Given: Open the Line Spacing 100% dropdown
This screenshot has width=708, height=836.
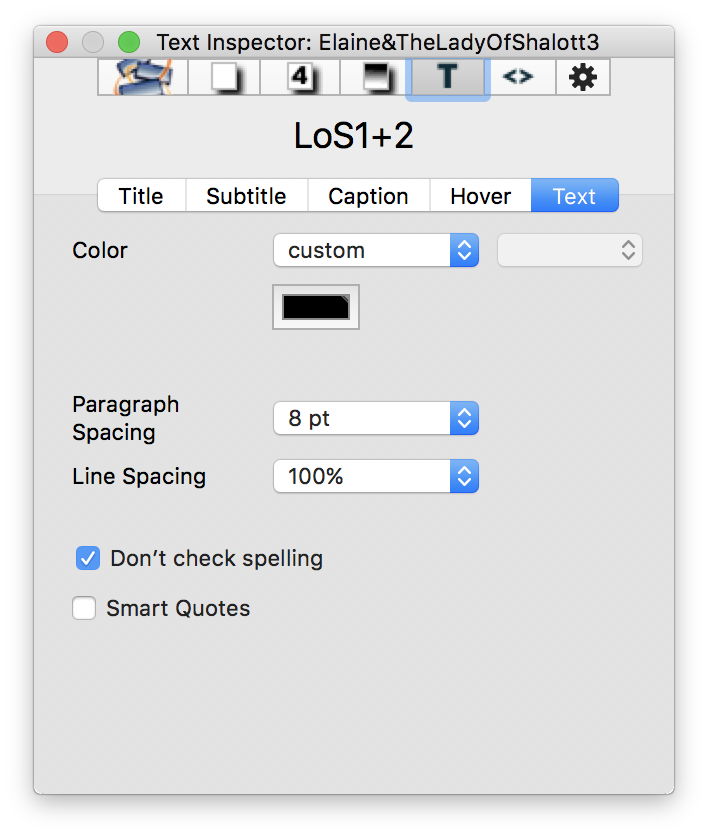Looking at the screenshot, I should coord(376,476).
